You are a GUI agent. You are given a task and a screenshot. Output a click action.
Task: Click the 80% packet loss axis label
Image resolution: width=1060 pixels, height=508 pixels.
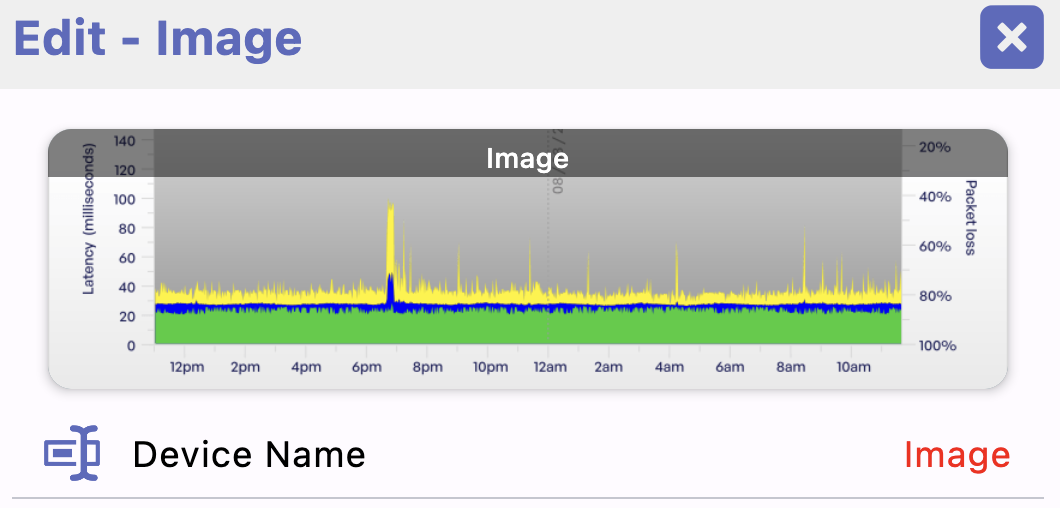[936, 296]
